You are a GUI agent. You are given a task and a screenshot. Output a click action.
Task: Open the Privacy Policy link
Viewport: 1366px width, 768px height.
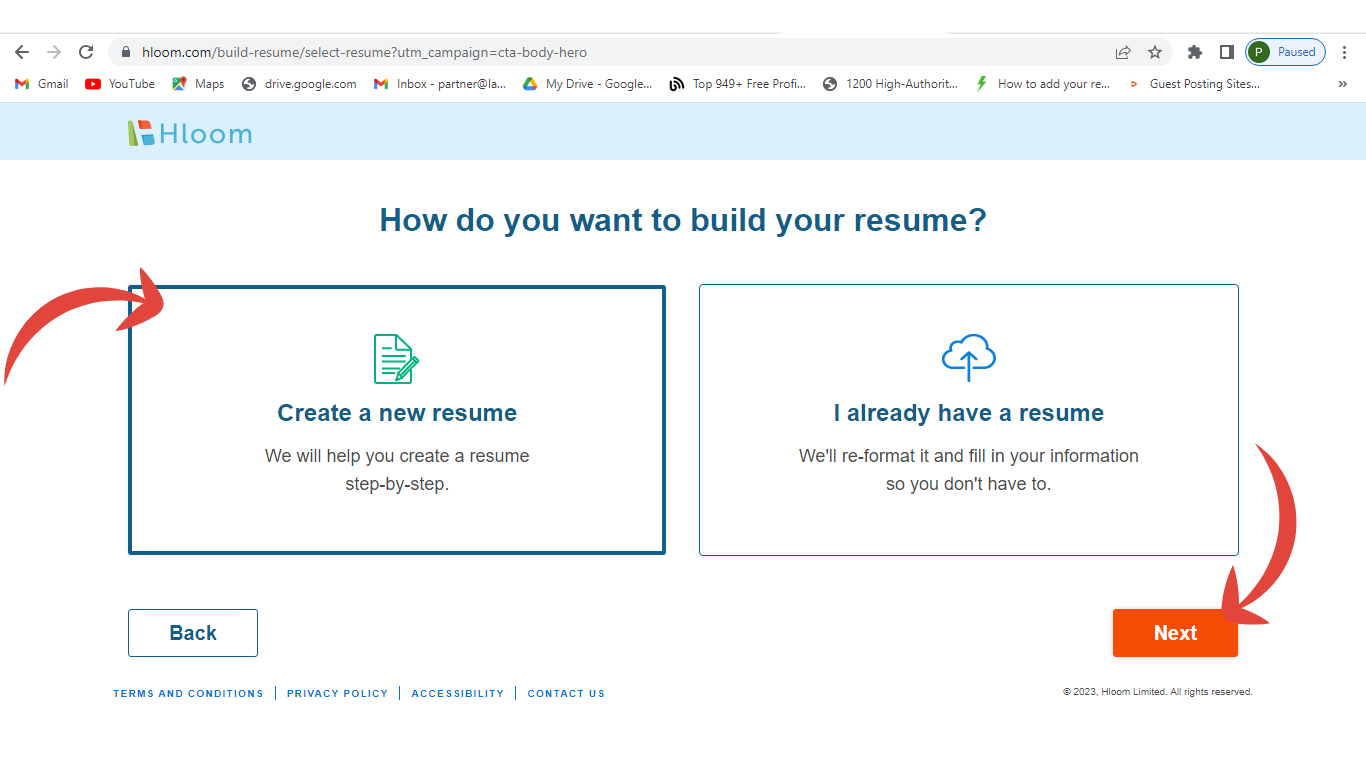(x=337, y=693)
